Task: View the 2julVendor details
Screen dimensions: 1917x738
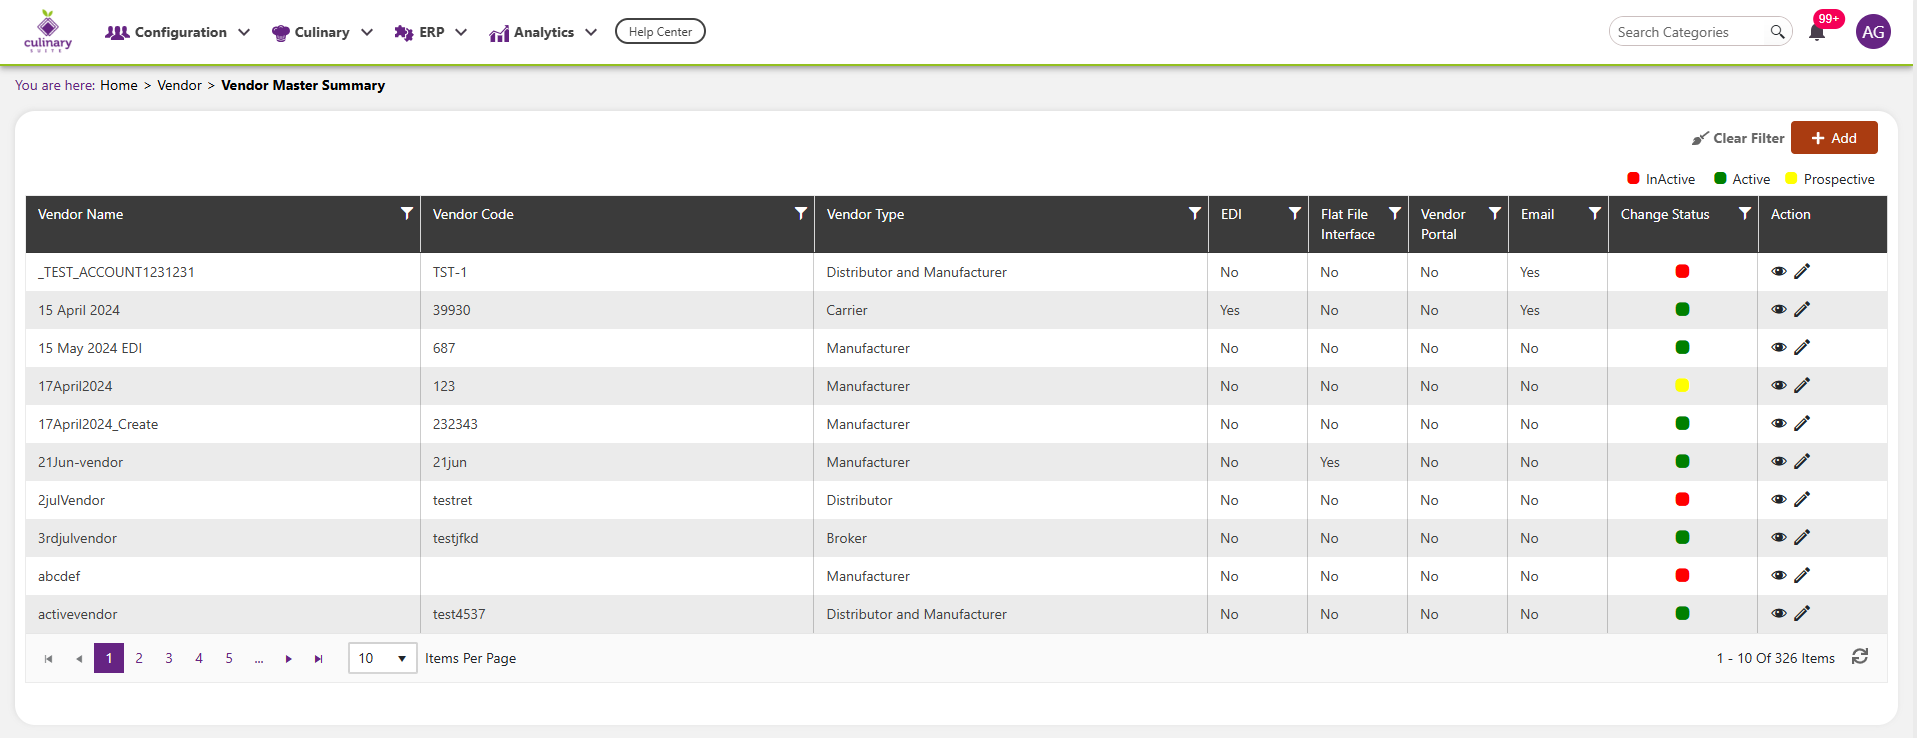Action: pyautogui.click(x=1779, y=499)
